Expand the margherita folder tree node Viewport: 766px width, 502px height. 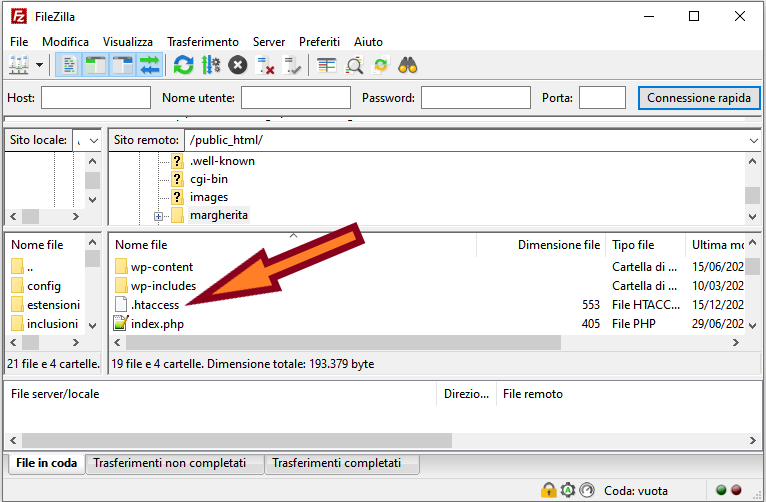coord(158,216)
